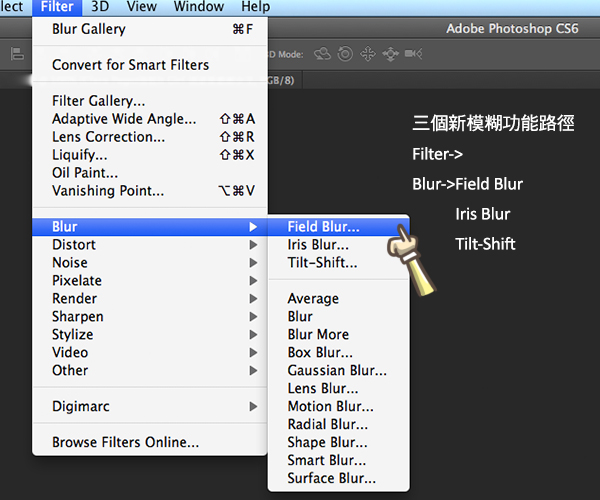This screenshot has width=600, height=500.
Task: Open Surface Blur... filter
Action: pos(339,479)
